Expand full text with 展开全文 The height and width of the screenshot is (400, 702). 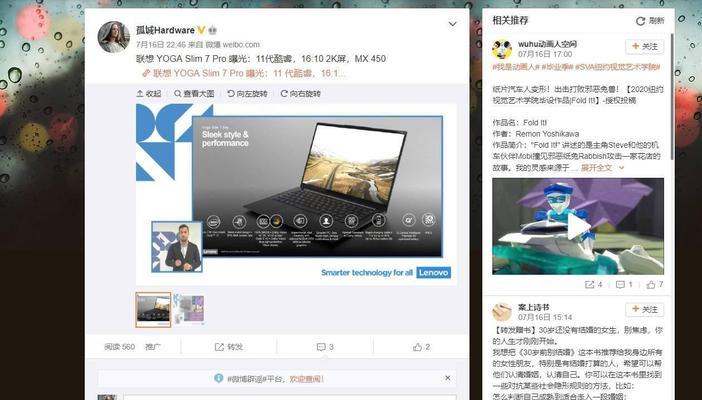click(x=602, y=168)
